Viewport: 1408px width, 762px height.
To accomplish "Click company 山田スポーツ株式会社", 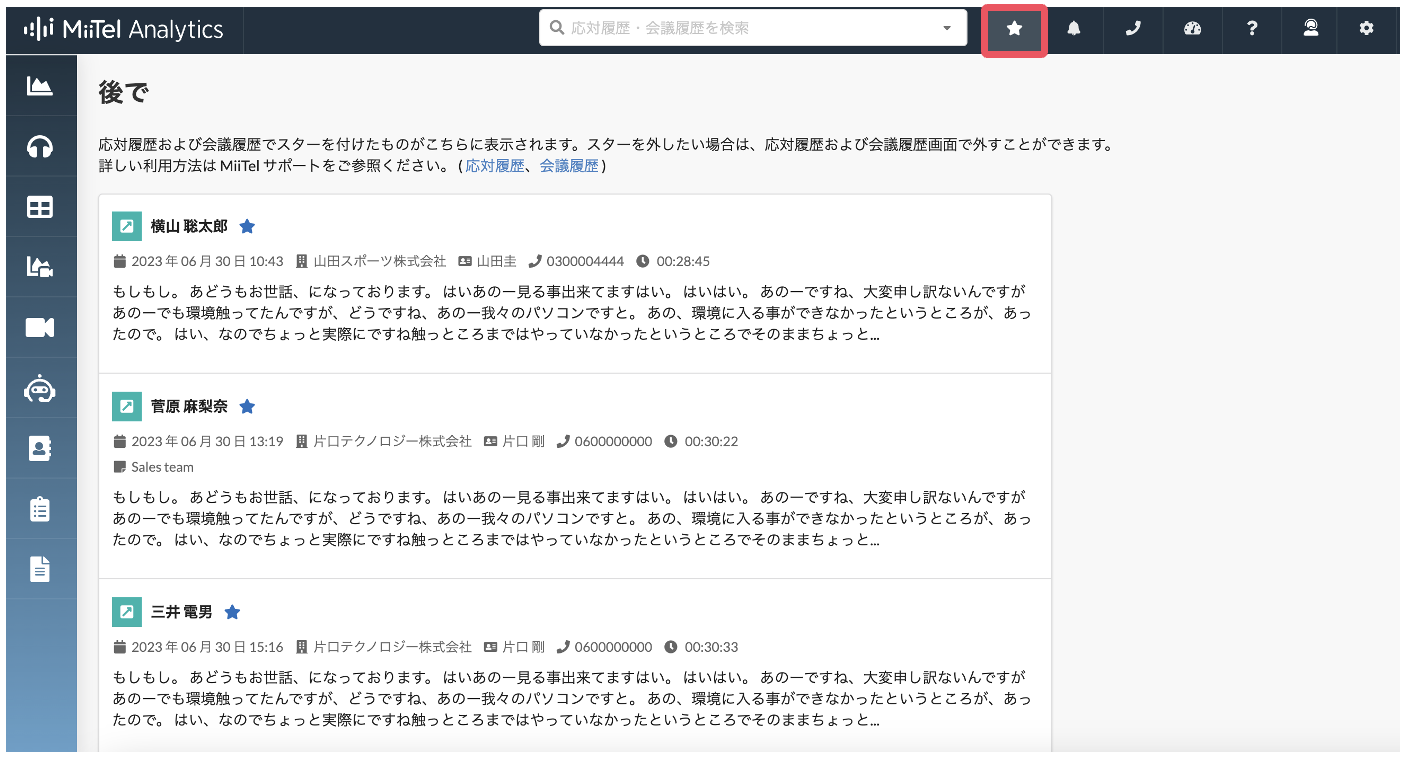I will tap(379, 261).
